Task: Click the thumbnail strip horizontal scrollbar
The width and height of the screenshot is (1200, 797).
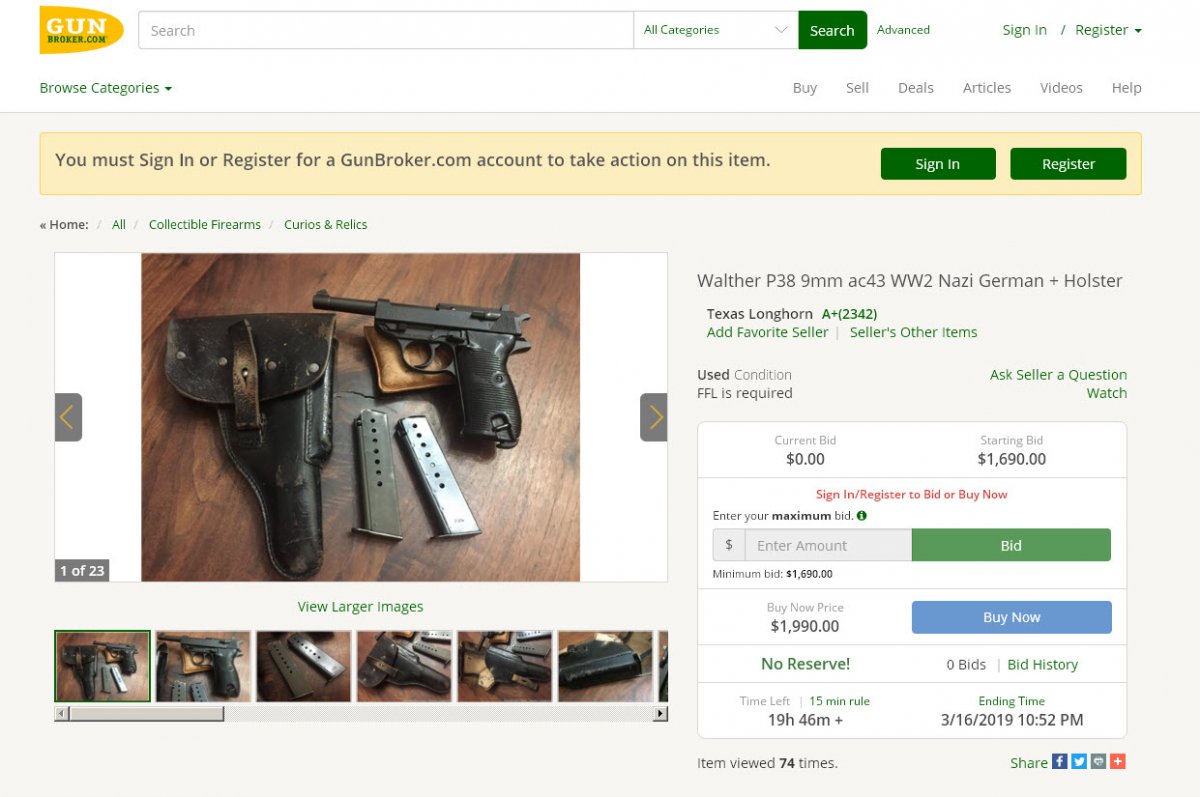Action: pos(361,714)
